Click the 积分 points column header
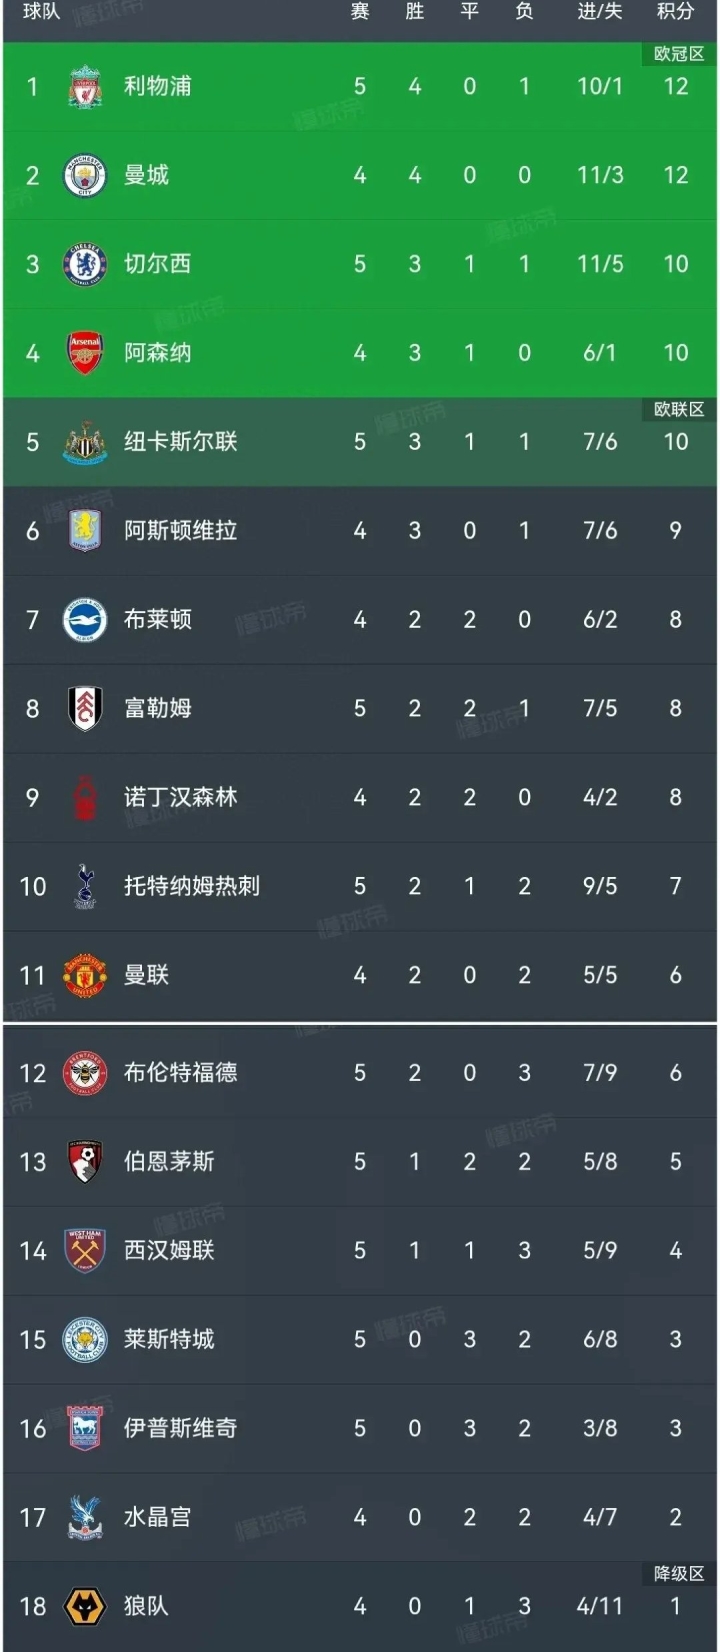This screenshot has height=1652, width=720. (675, 11)
